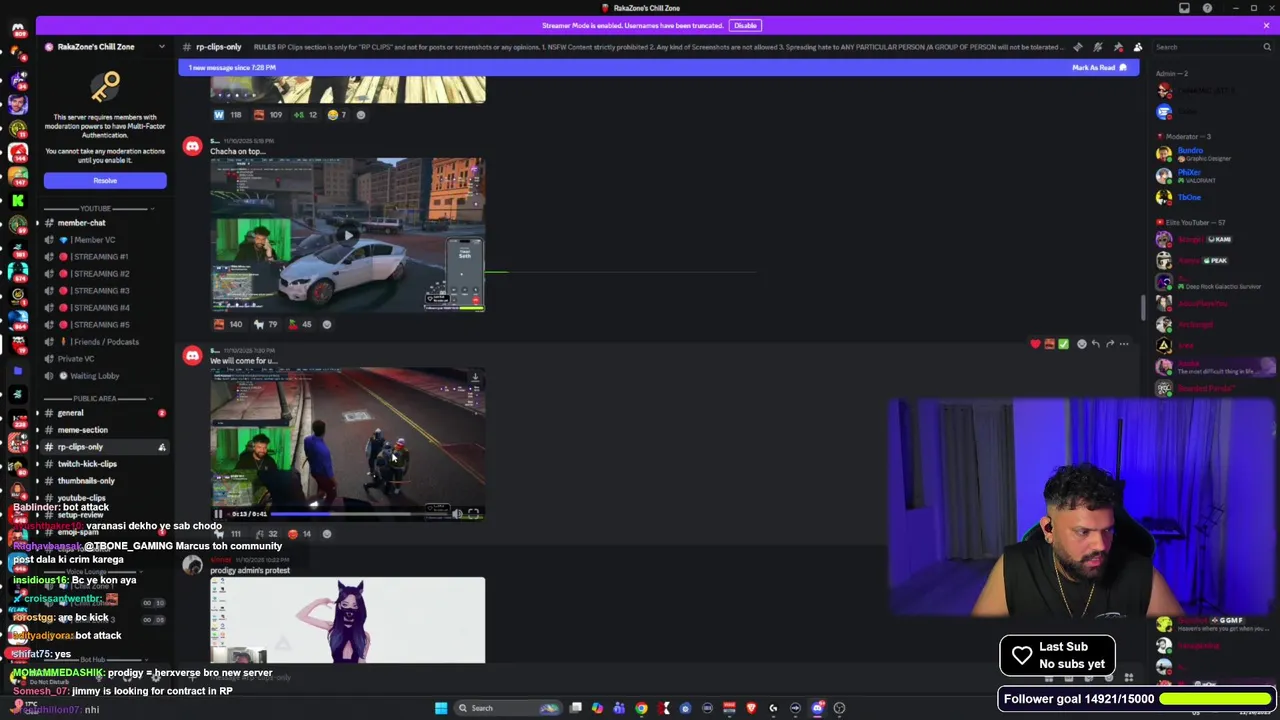Viewport: 1280px width, 720px height.
Task: Open Chrome from Windows taskbar
Action: point(641,708)
